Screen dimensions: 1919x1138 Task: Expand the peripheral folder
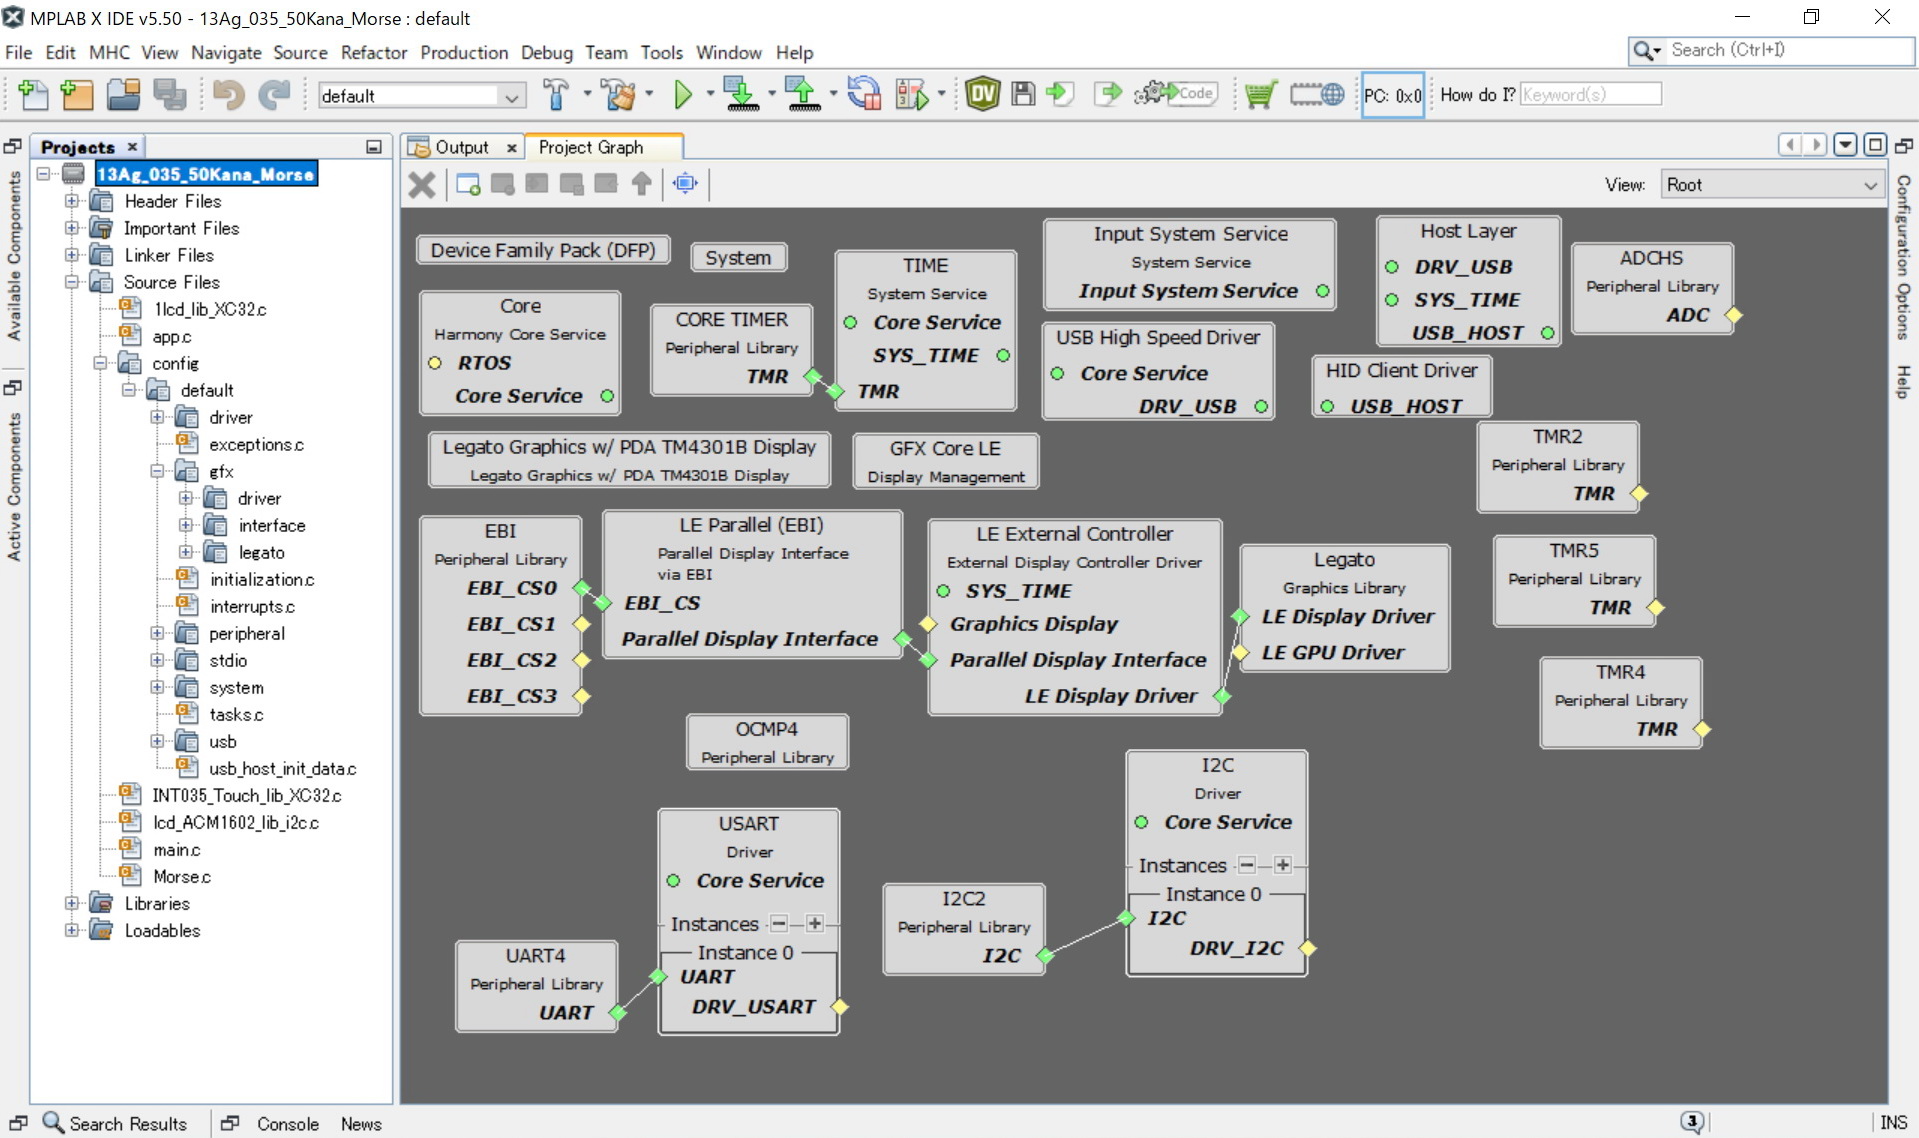tap(157, 633)
